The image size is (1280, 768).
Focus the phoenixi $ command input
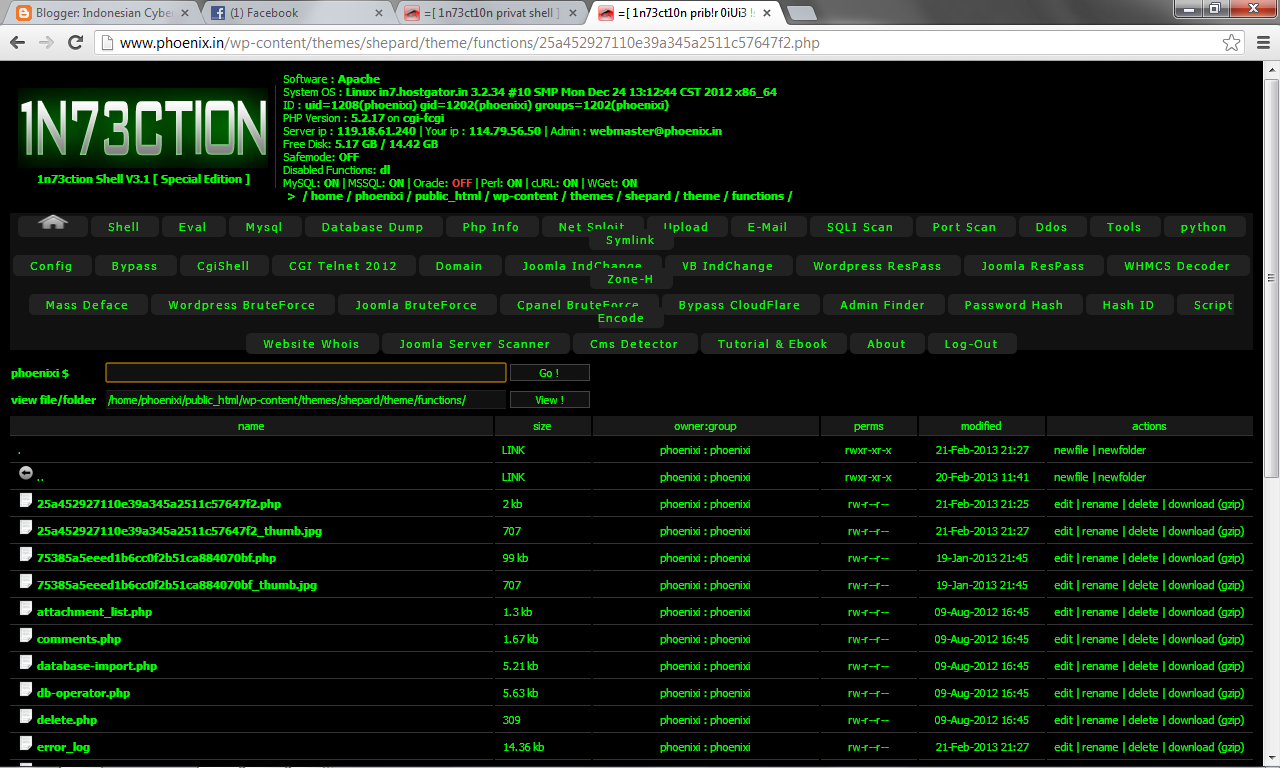[x=306, y=373]
